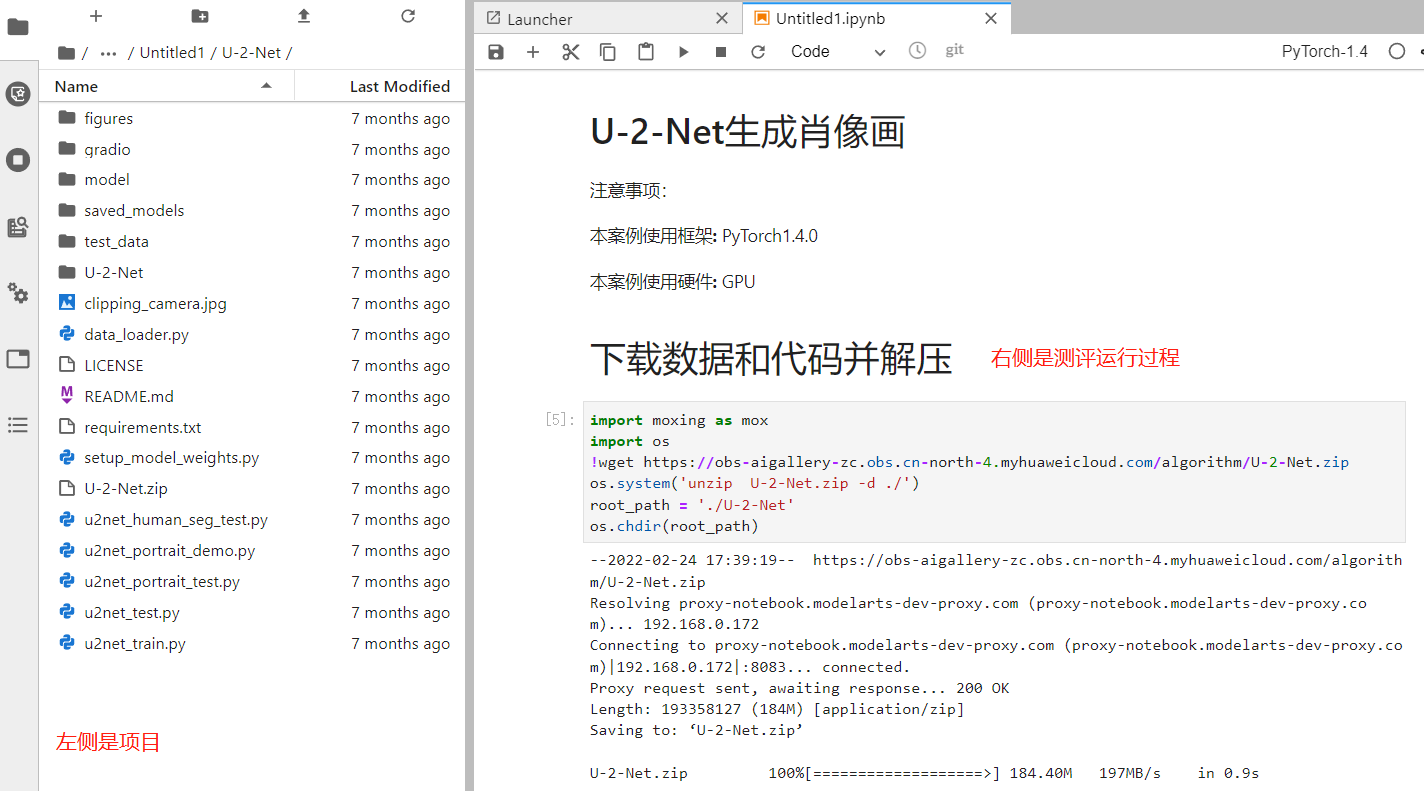
Task: Click the '本案例使用框架: PyTorch1.4.0' line
Action: coord(704,236)
